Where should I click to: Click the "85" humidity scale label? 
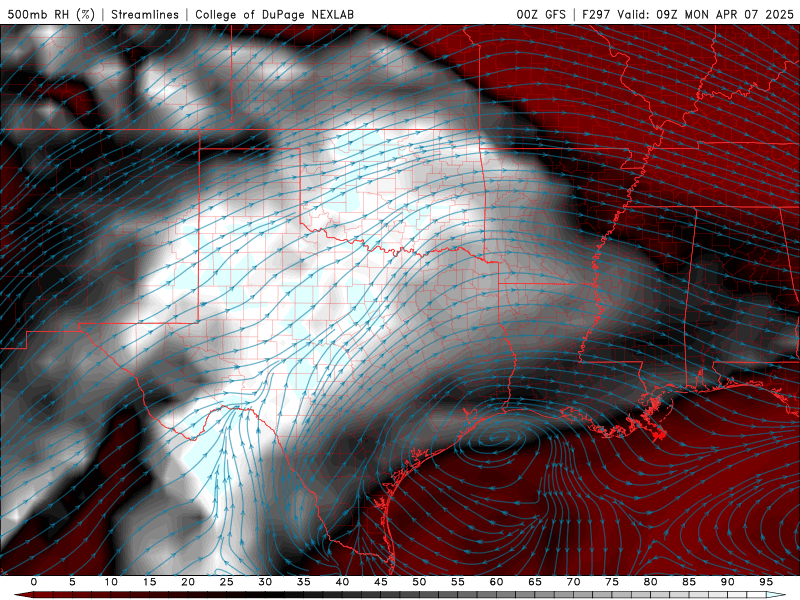pyautogui.click(x=689, y=582)
